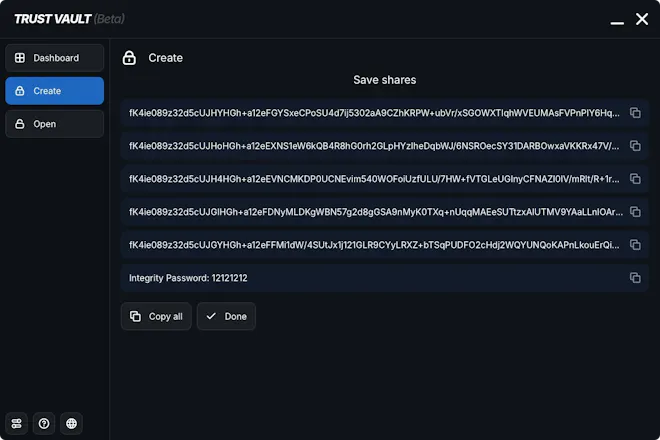Close the Trust Vault window
Viewport: 660px width, 440px height.
tap(642, 19)
